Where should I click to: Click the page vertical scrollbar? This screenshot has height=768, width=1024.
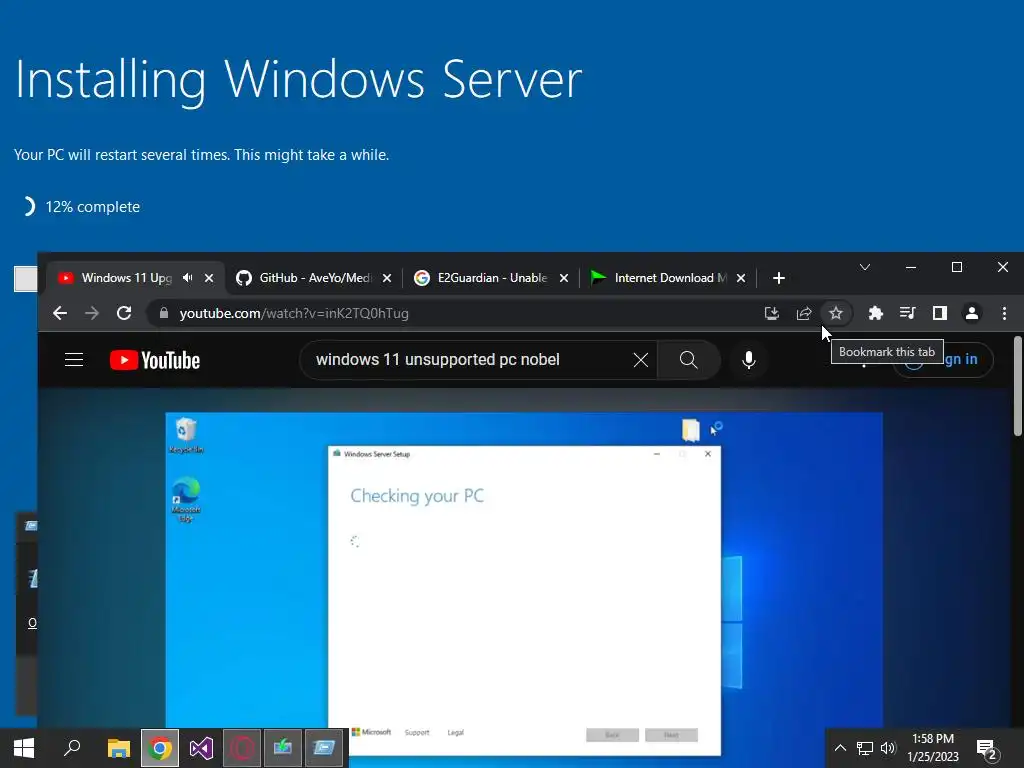pos(1017,385)
